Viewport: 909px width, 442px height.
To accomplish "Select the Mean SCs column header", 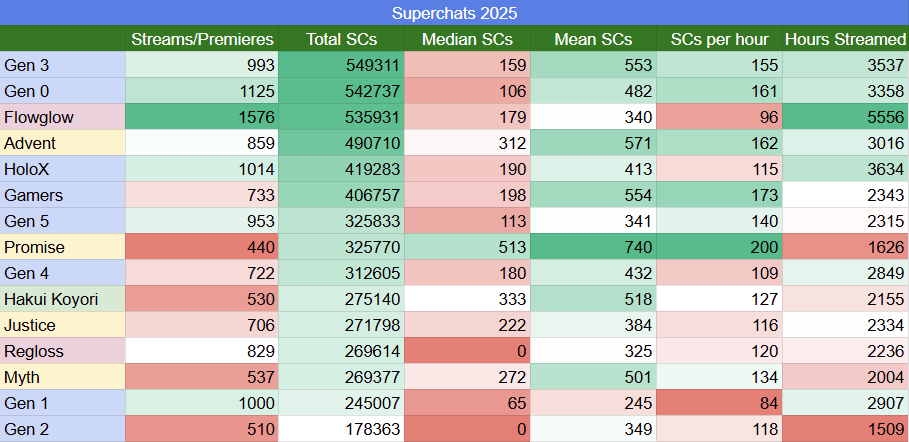I will coord(593,39).
